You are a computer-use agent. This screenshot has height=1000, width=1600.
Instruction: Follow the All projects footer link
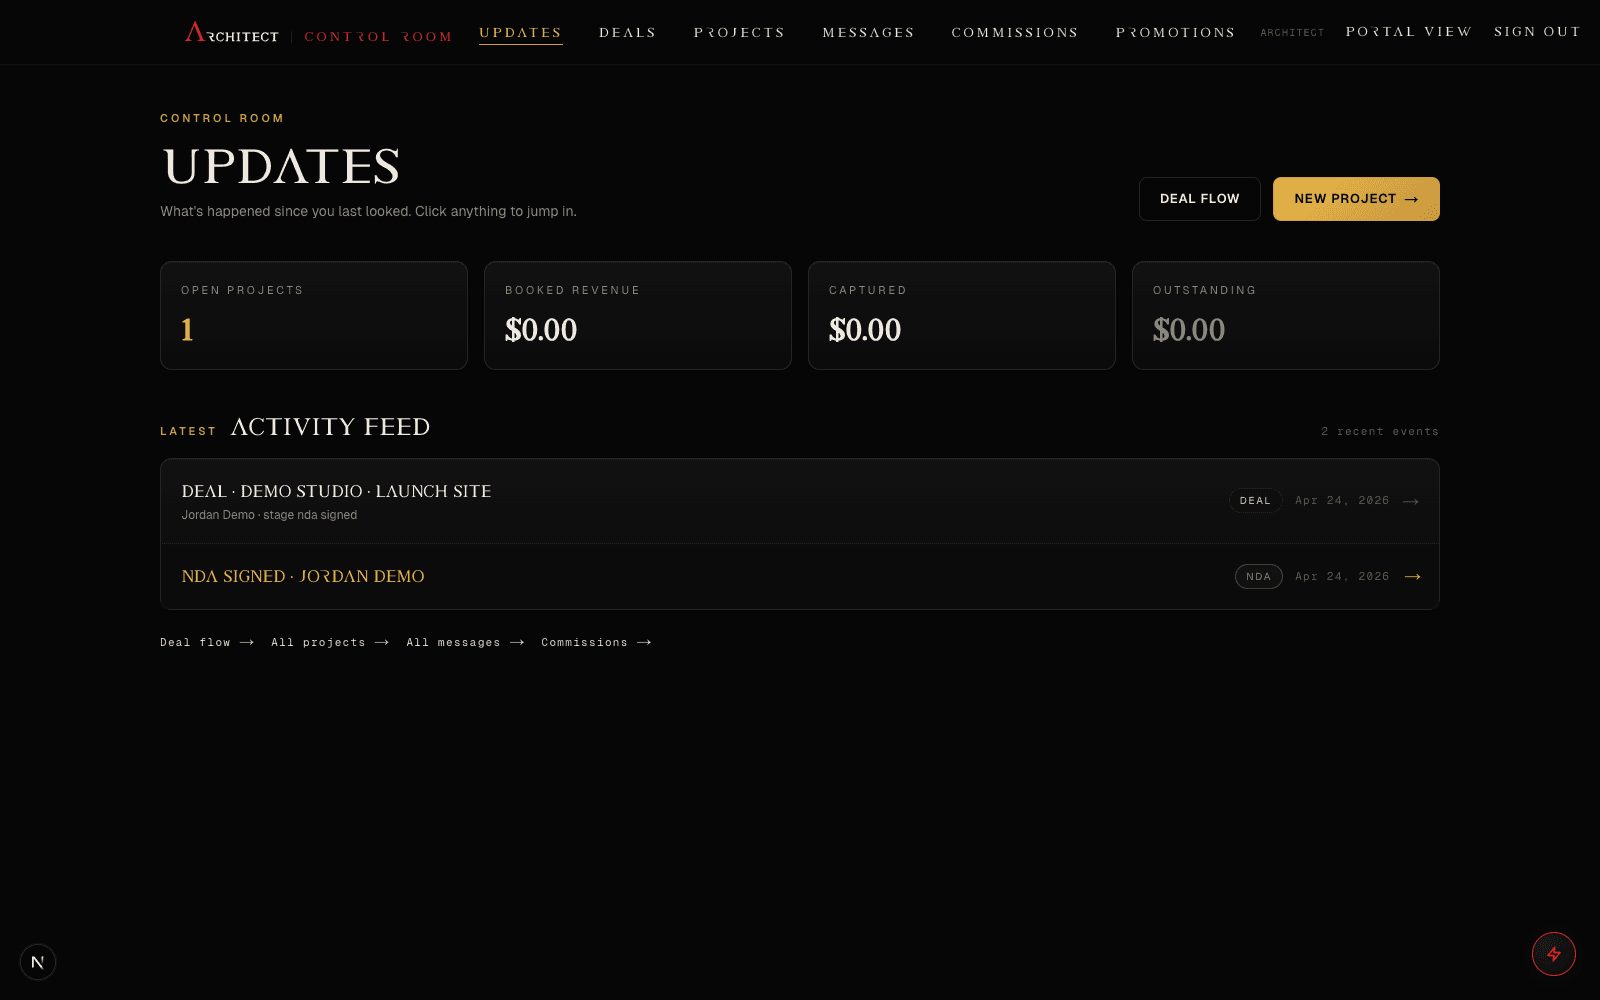(330, 643)
